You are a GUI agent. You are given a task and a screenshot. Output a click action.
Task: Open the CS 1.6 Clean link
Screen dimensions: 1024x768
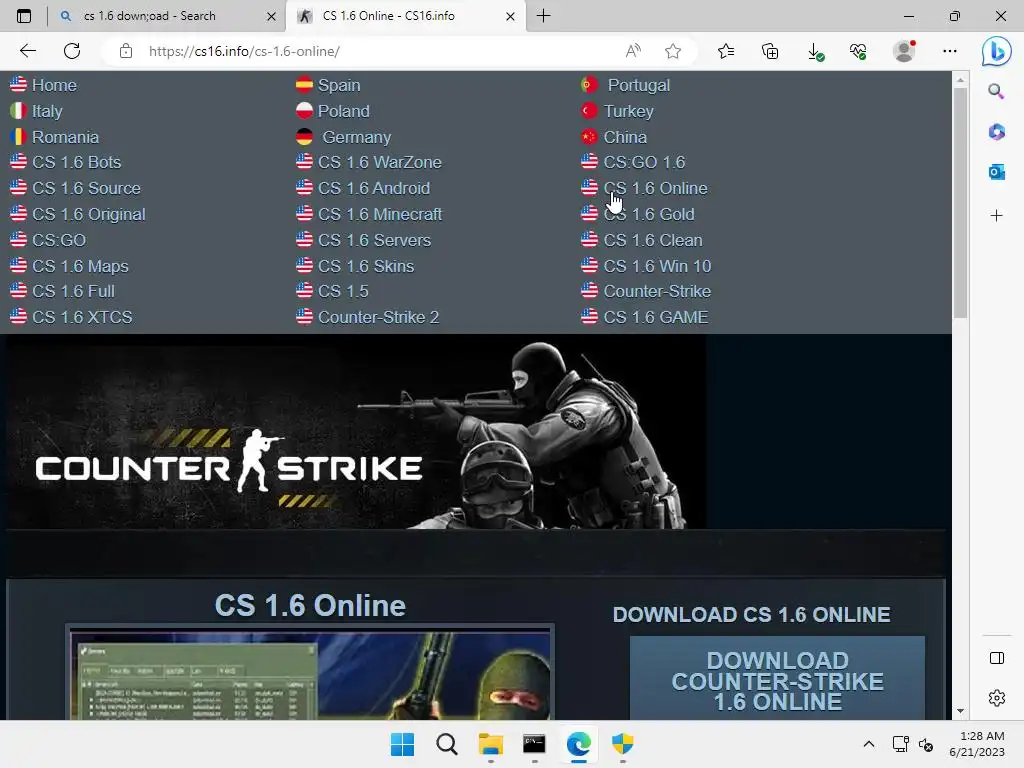click(x=652, y=240)
